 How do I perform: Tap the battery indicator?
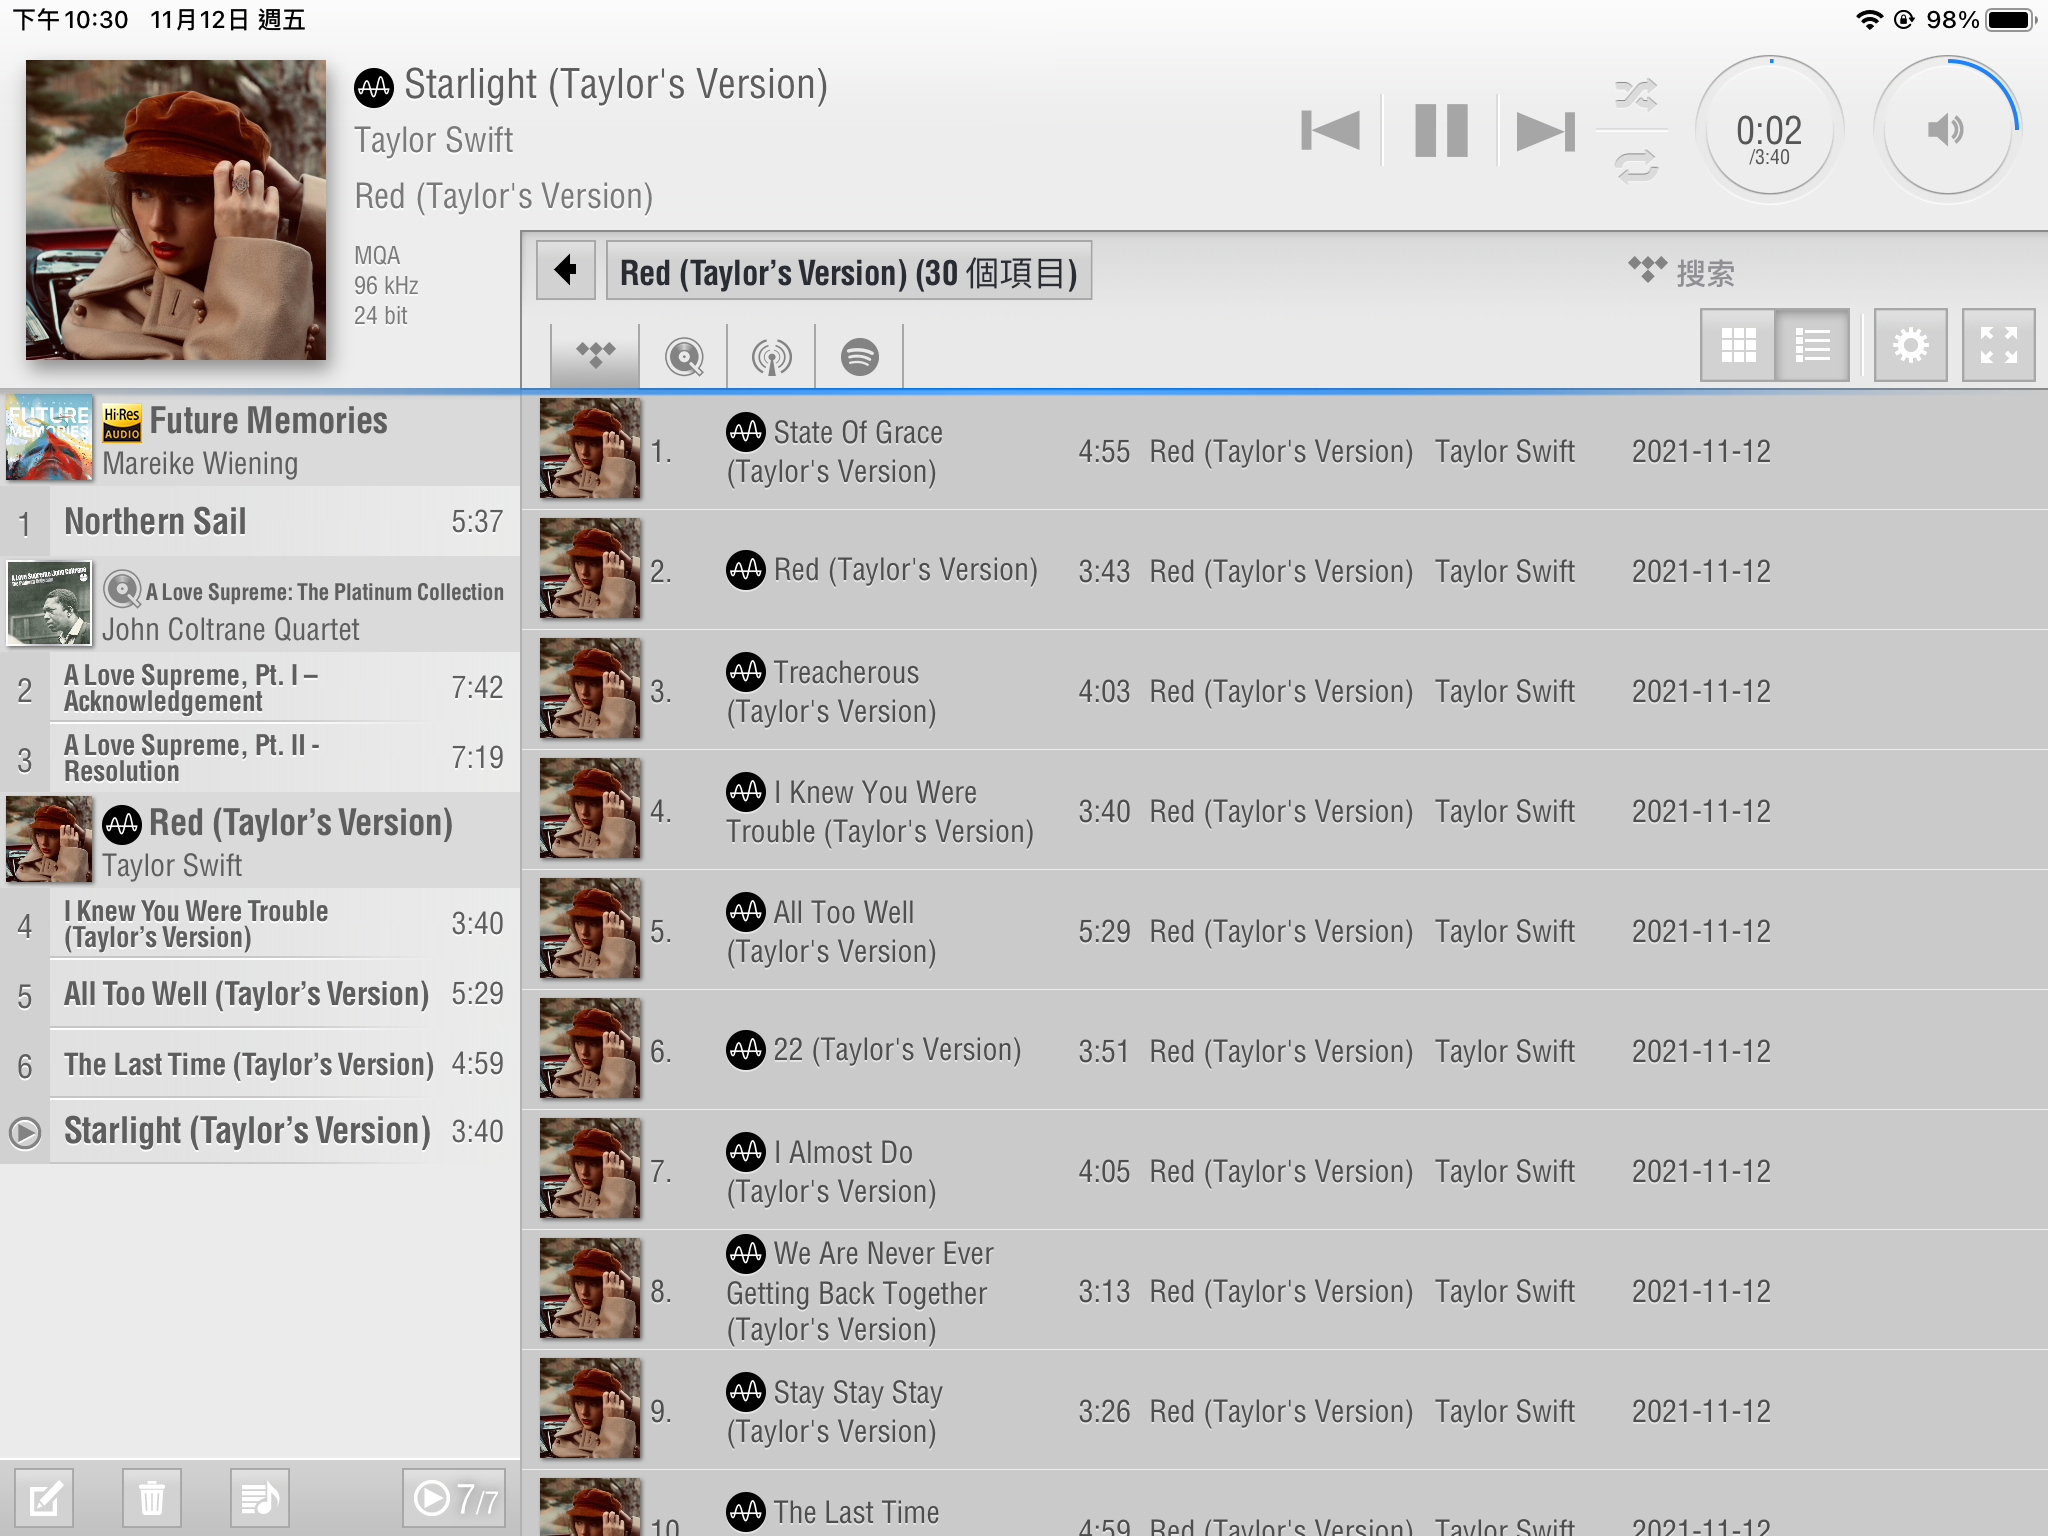pyautogui.click(x=2011, y=20)
